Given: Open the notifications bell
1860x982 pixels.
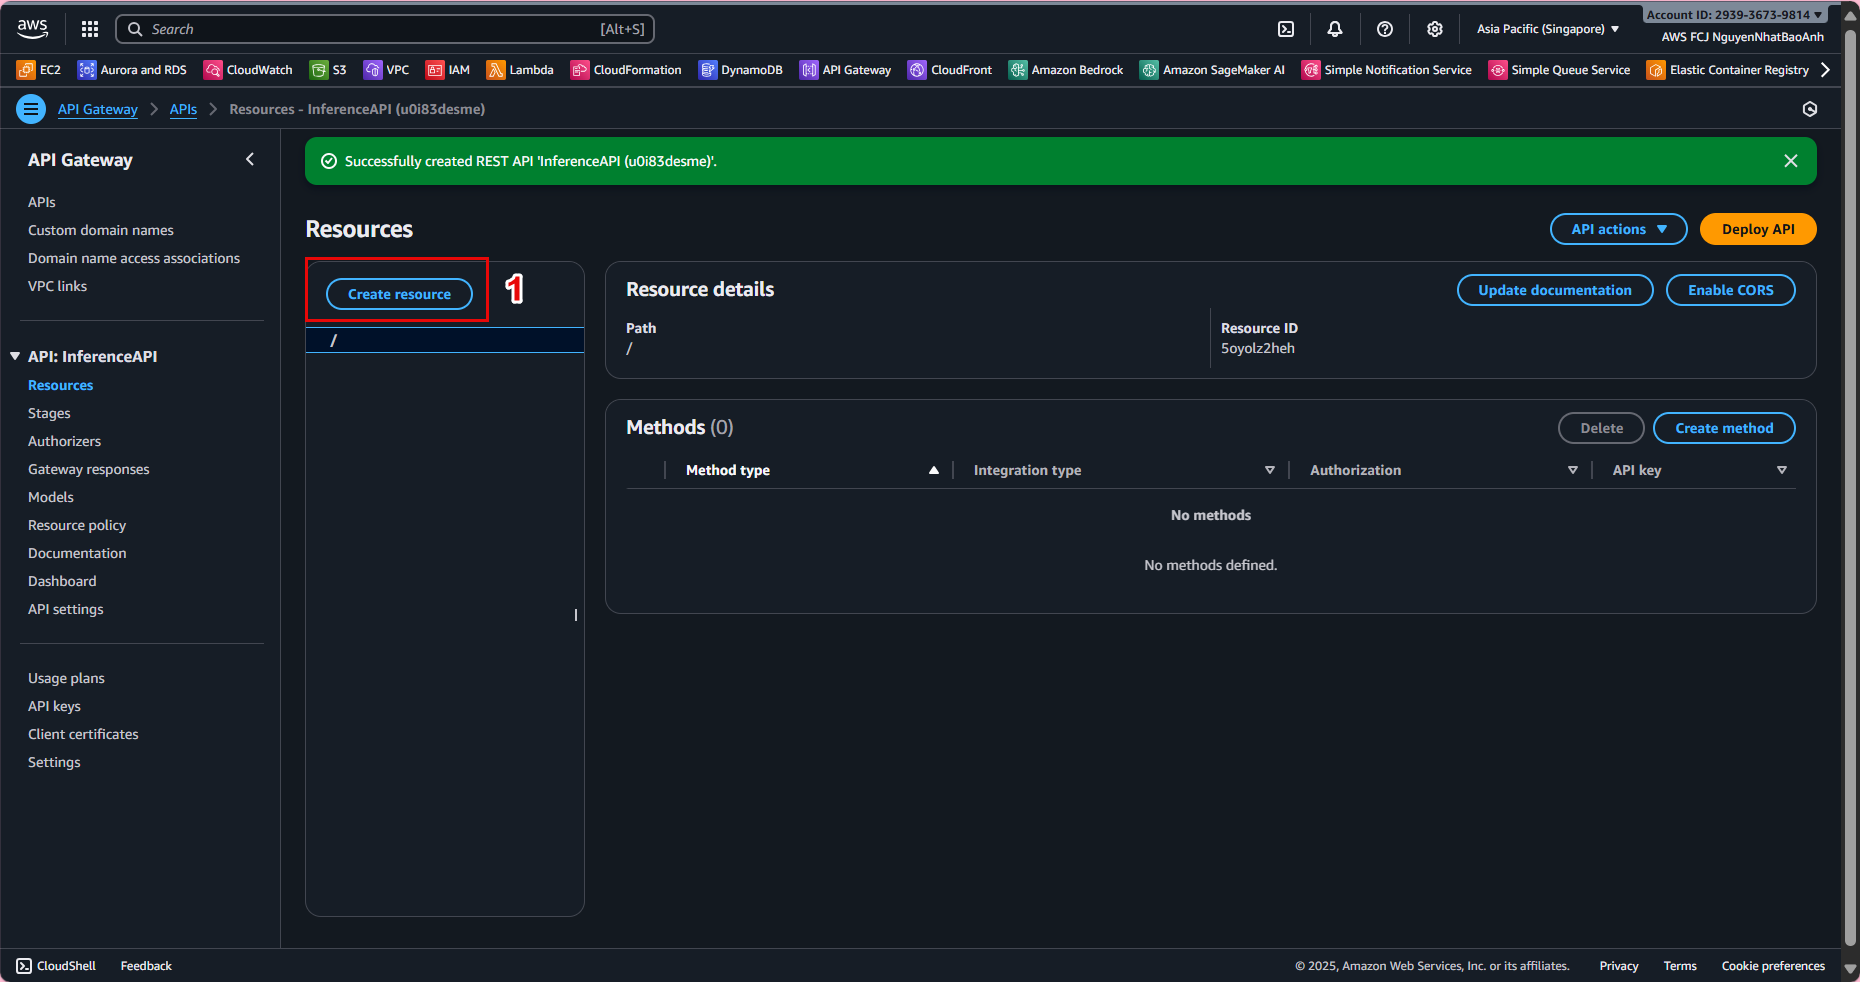Looking at the screenshot, I should 1335,29.
